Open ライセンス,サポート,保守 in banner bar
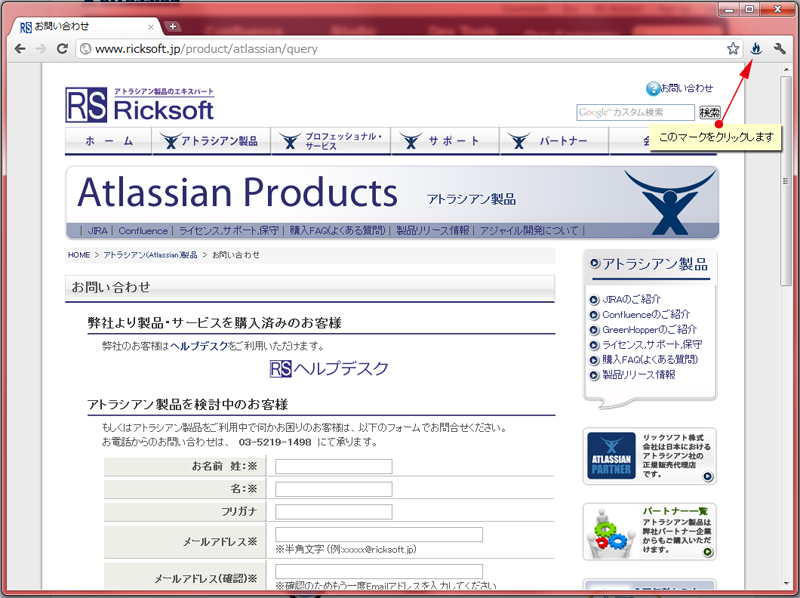Screen dimensions: 800x598 [x=229, y=231]
